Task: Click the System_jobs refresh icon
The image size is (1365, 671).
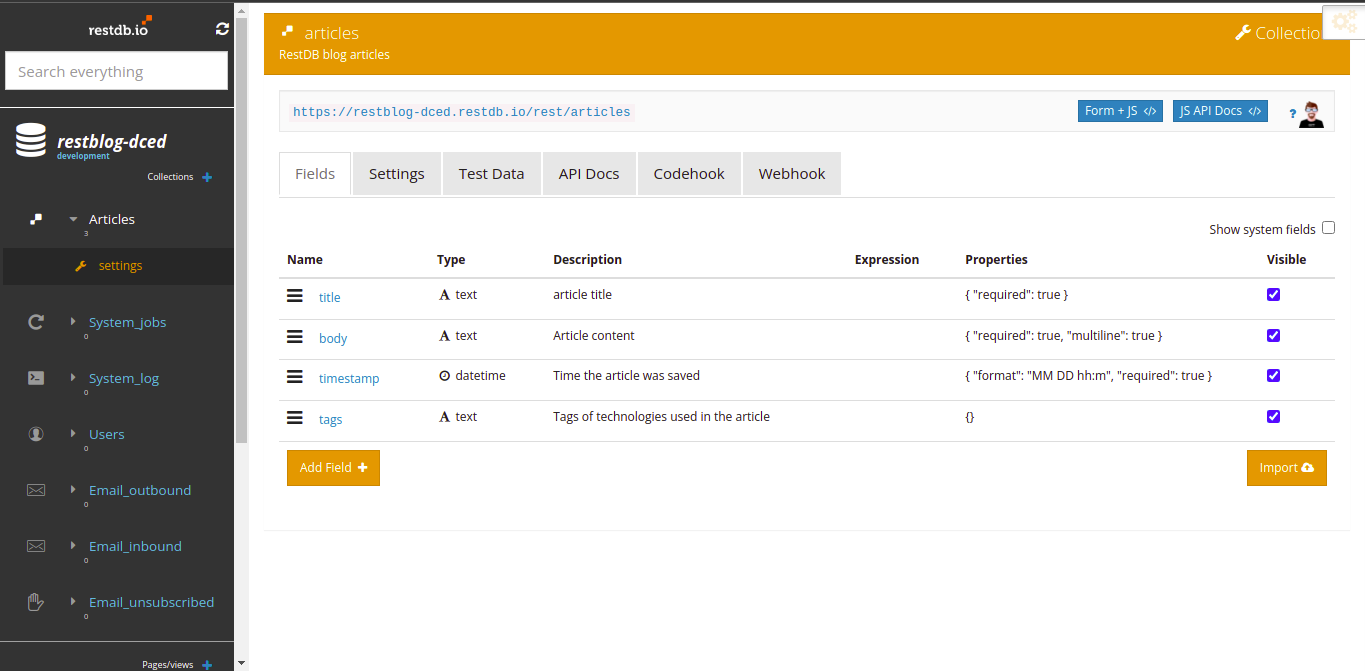Action: tap(36, 322)
